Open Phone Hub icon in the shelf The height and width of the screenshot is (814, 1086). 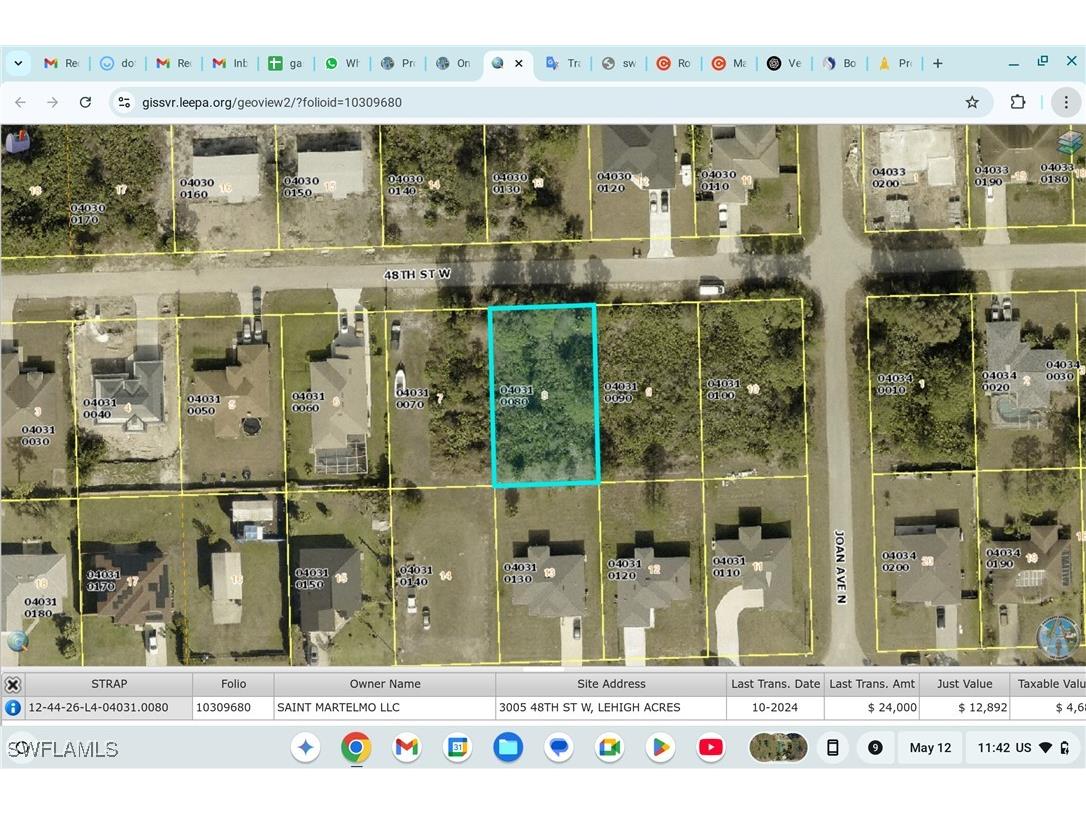(833, 747)
